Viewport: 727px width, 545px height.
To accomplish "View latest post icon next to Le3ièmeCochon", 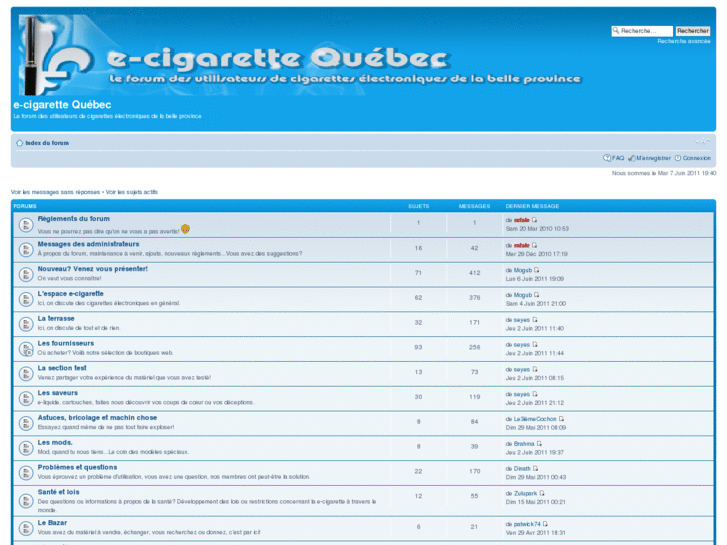I will click(561, 419).
